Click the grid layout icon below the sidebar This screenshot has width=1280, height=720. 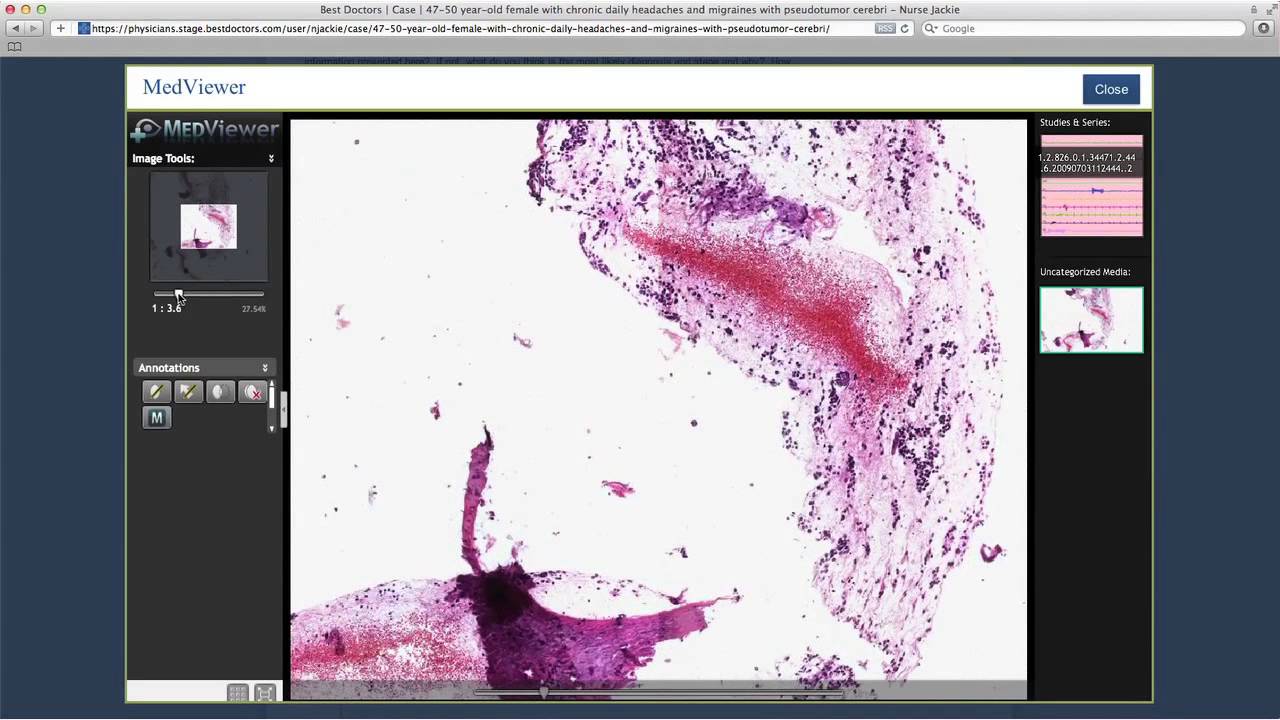(x=237, y=692)
